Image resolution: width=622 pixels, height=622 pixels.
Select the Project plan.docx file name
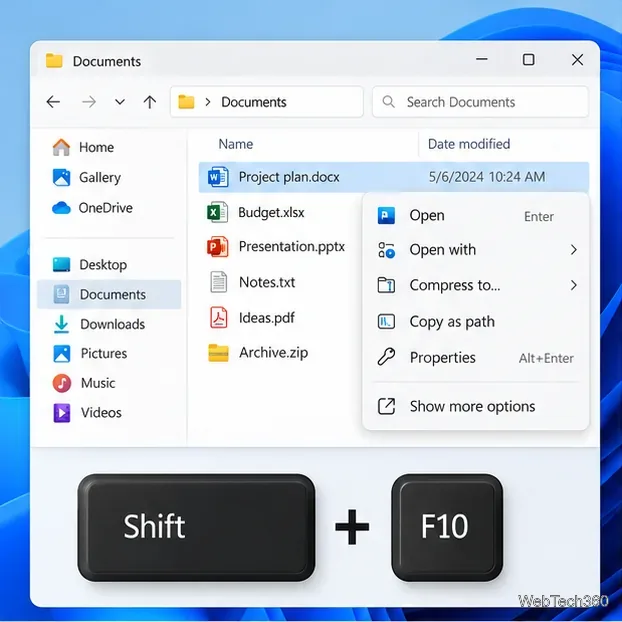(289, 177)
